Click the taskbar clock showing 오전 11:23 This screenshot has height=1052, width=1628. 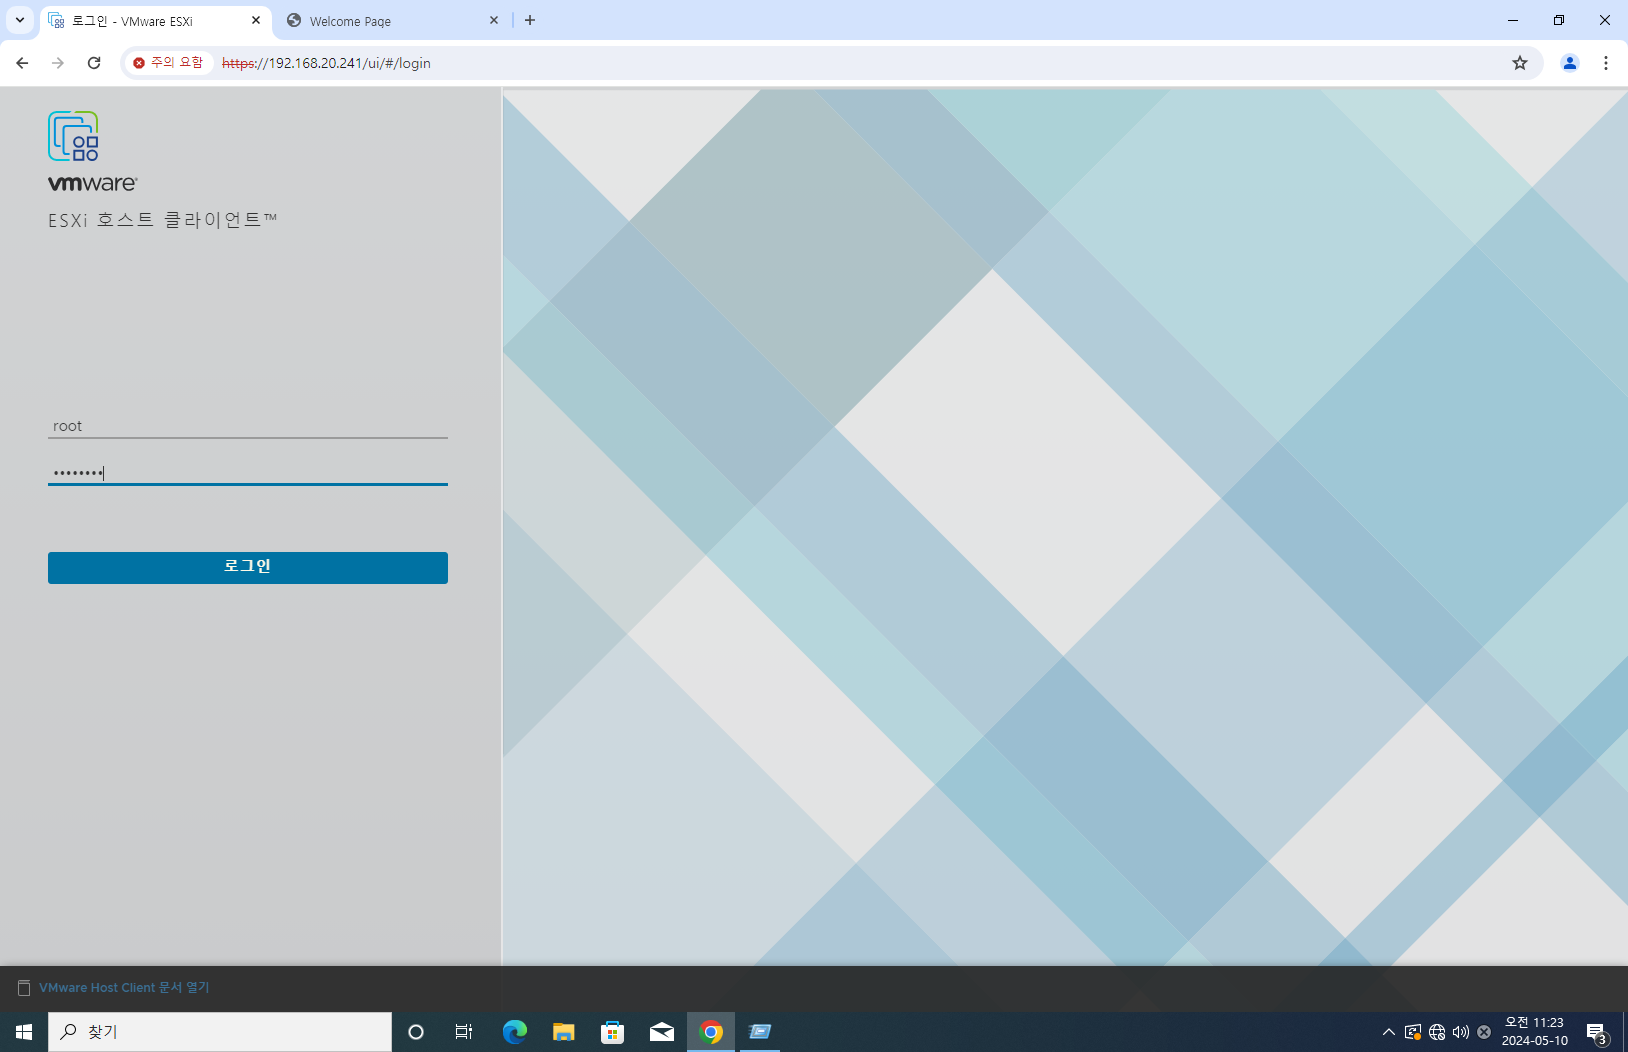point(1534,1032)
